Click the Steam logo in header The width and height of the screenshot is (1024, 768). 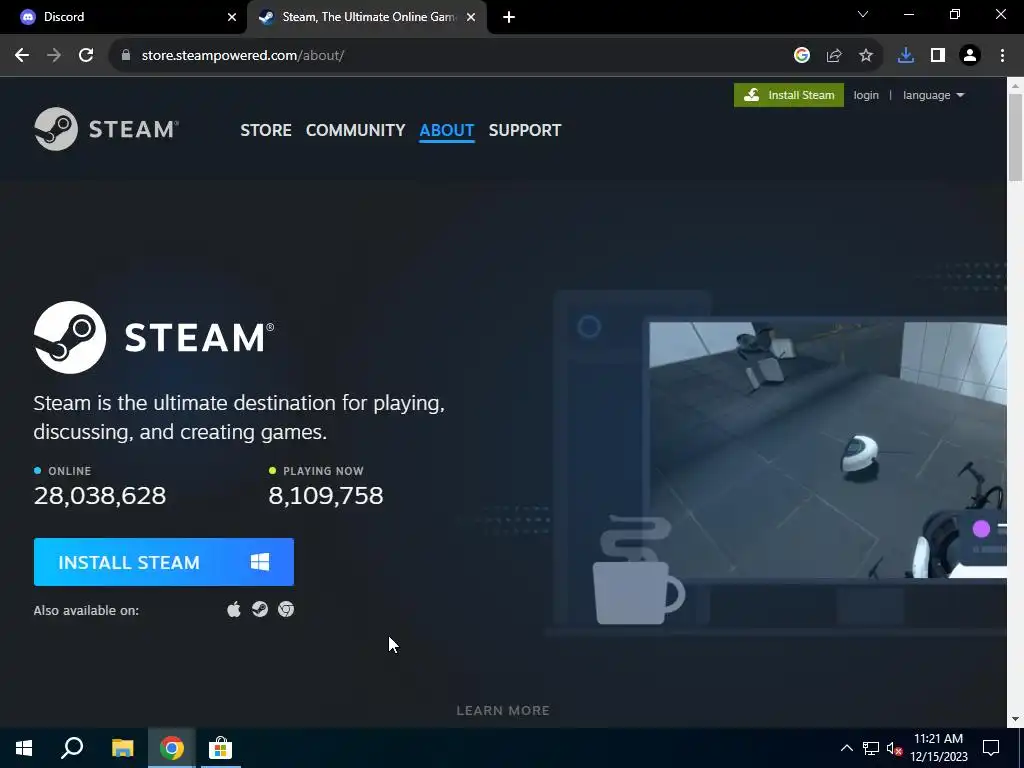106,129
